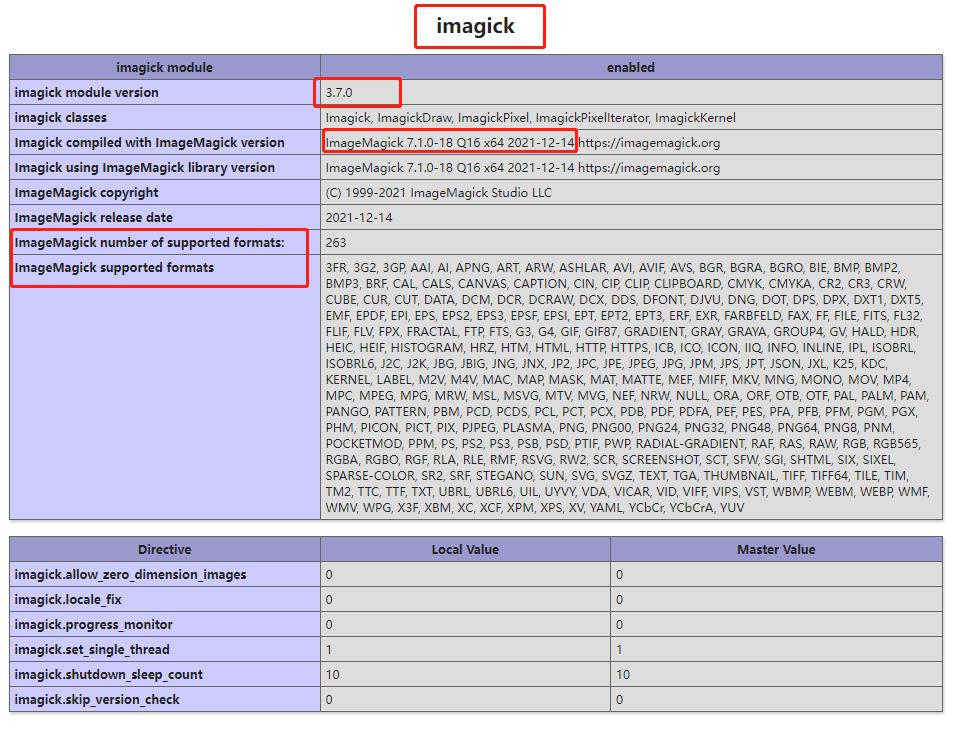955x731 pixels.
Task: Click the "Local Value" column header
Action: tap(465, 549)
